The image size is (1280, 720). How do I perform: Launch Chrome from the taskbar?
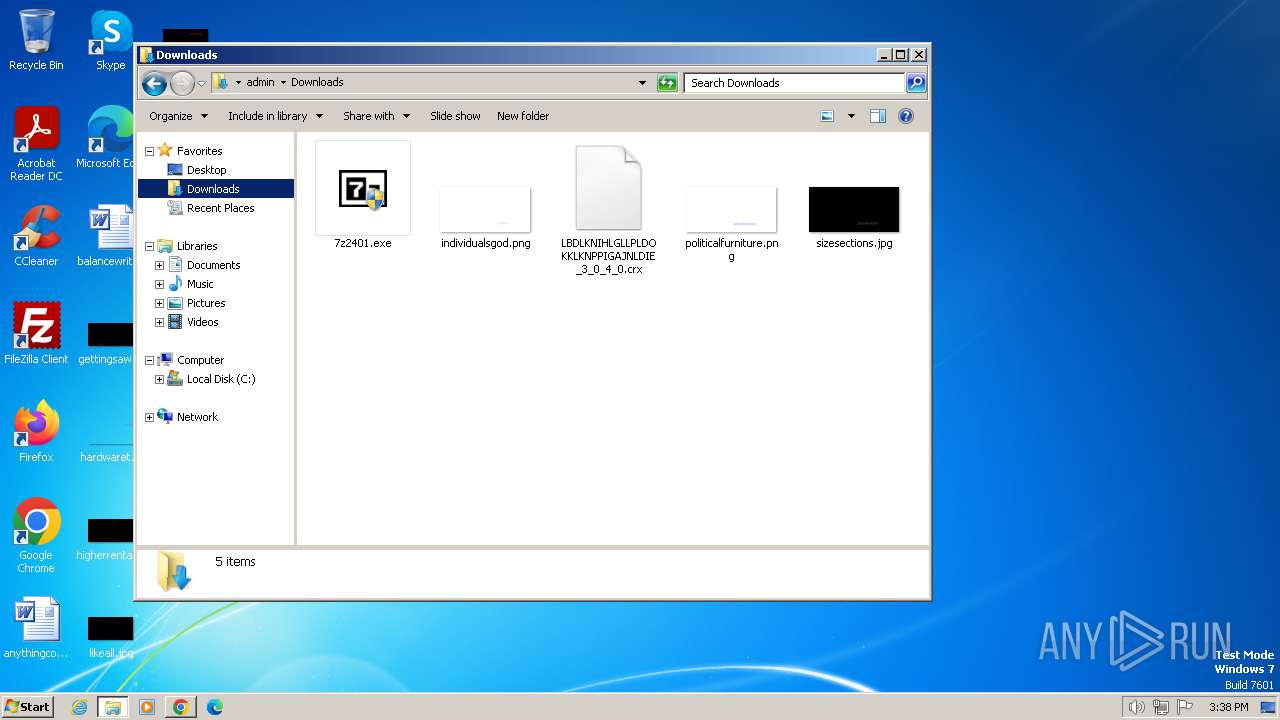pos(181,707)
